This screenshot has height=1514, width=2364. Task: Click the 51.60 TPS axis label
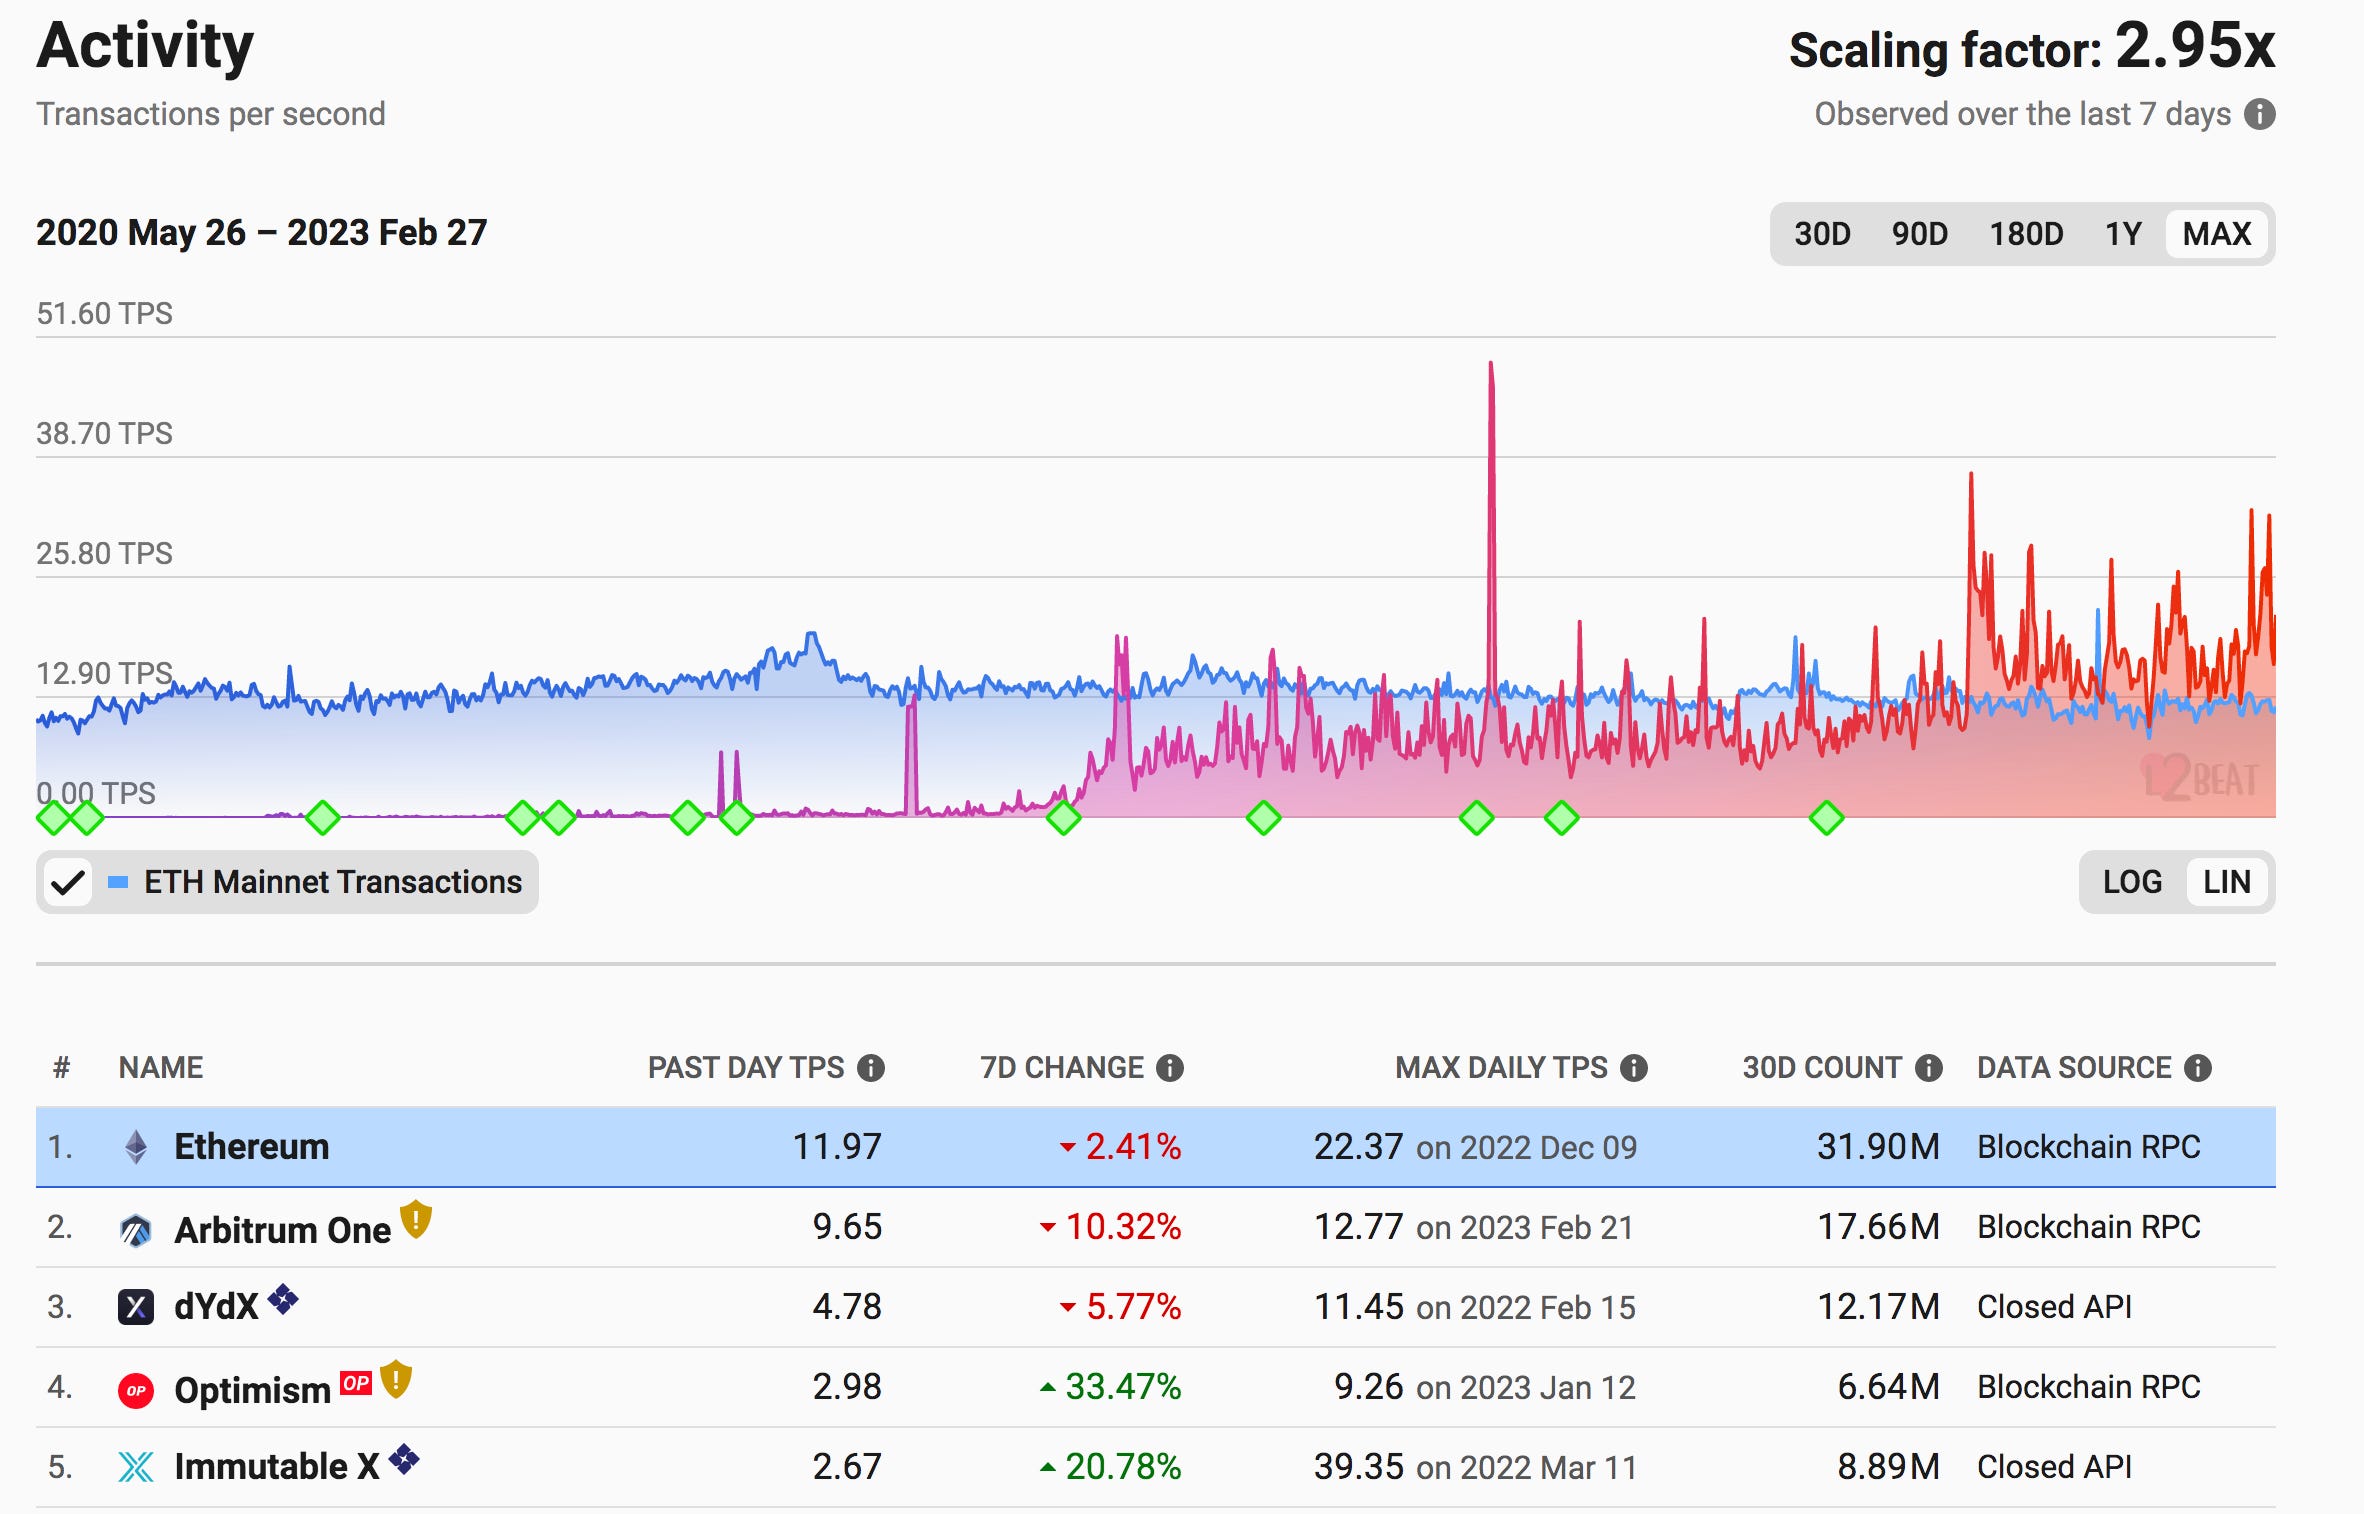(x=104, y=313)
